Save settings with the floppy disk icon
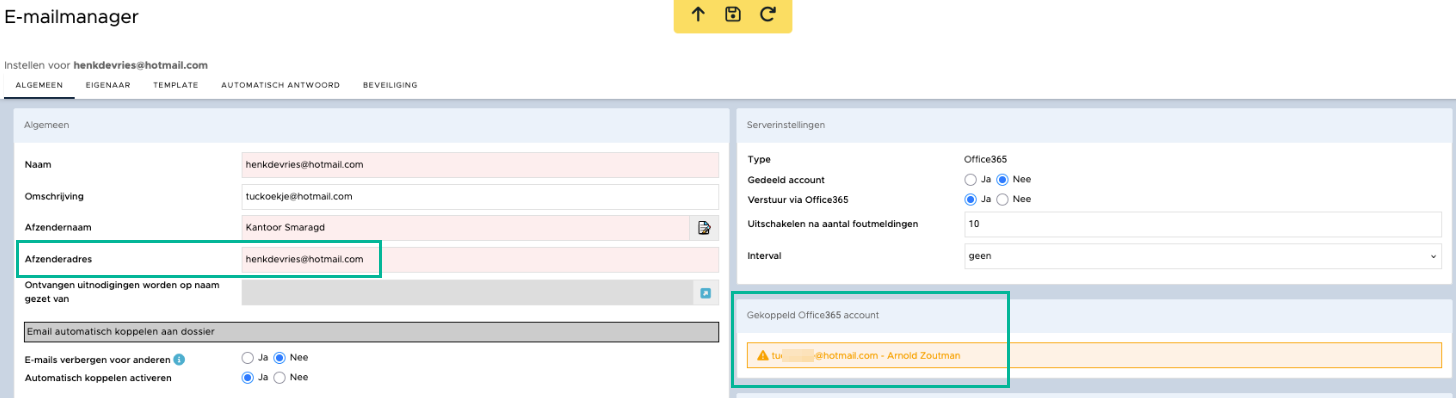 click(733, 14)
